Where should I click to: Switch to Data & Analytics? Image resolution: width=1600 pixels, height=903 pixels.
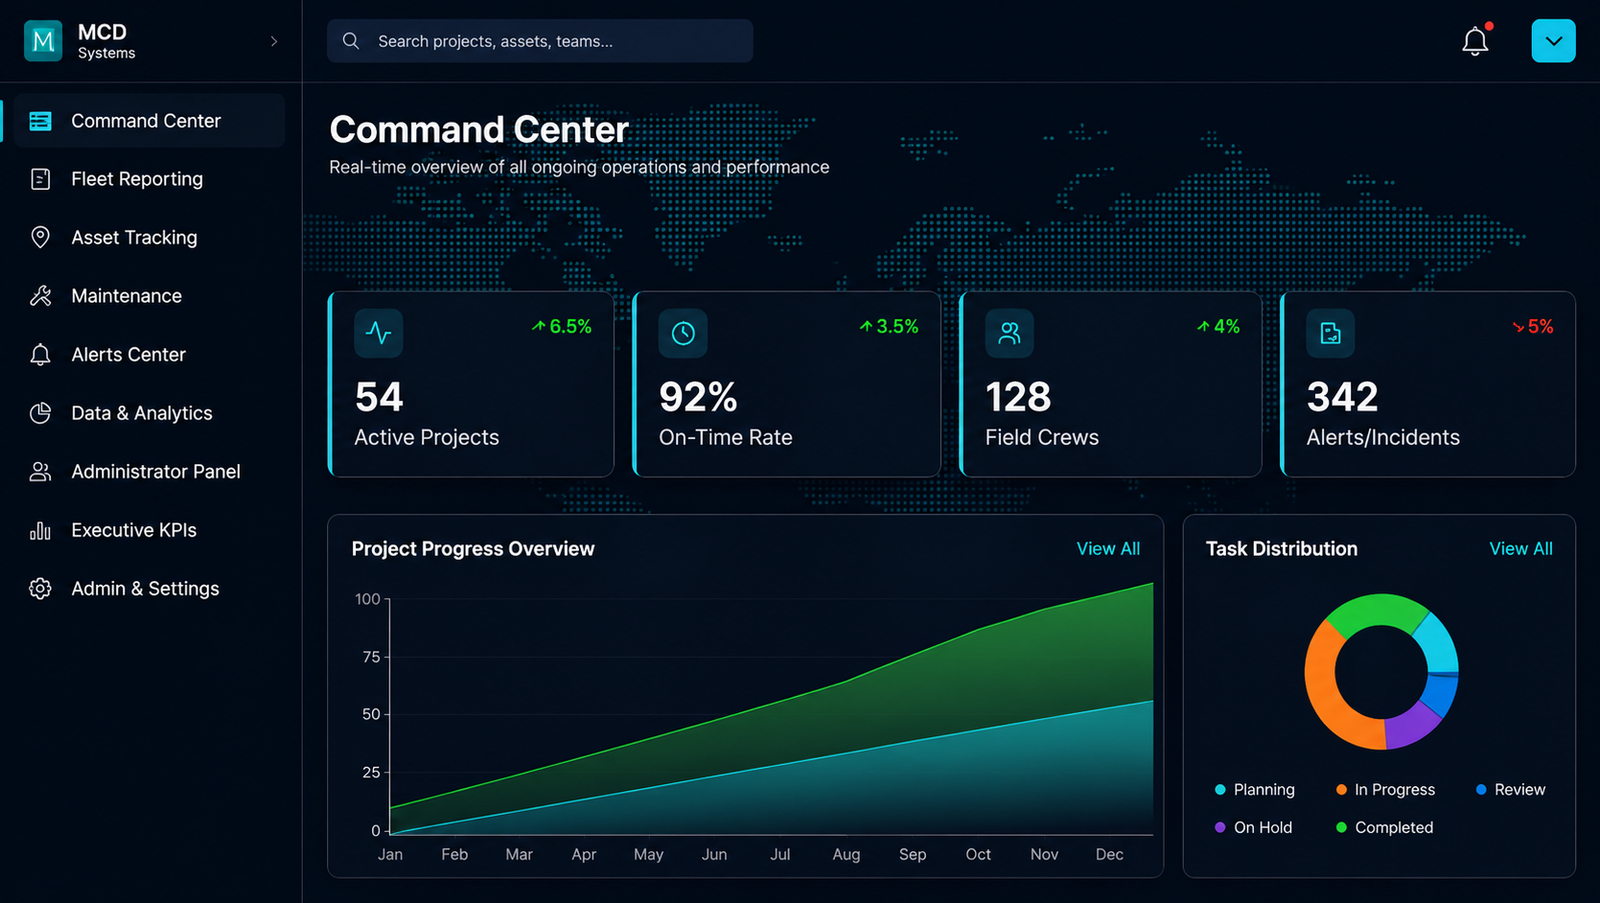(x=149, y=413)
